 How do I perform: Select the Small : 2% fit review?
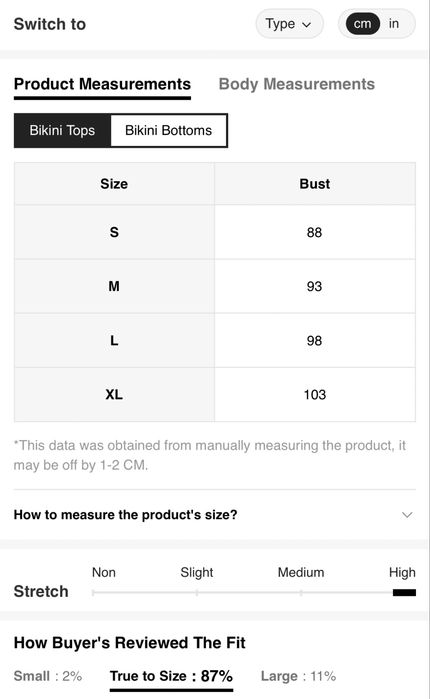pos(48,676)
